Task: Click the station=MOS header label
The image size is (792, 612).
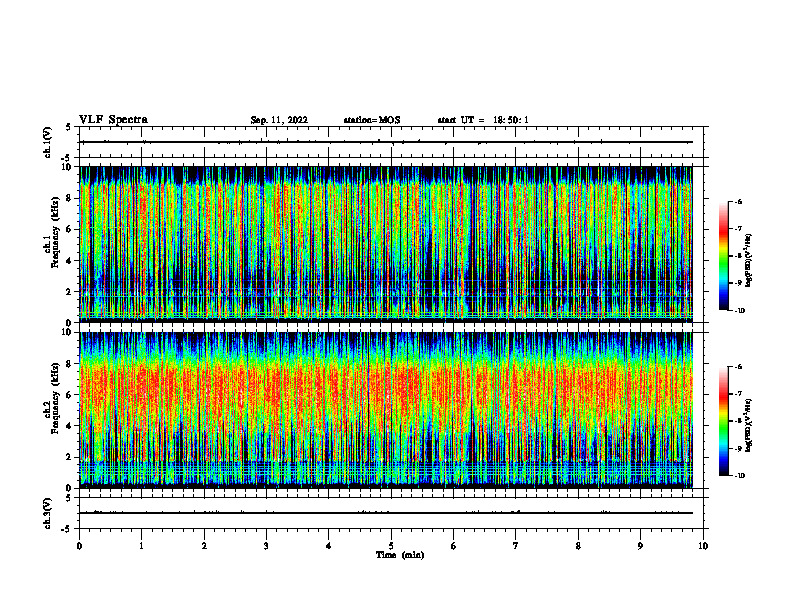Action: tap(372, 120)
